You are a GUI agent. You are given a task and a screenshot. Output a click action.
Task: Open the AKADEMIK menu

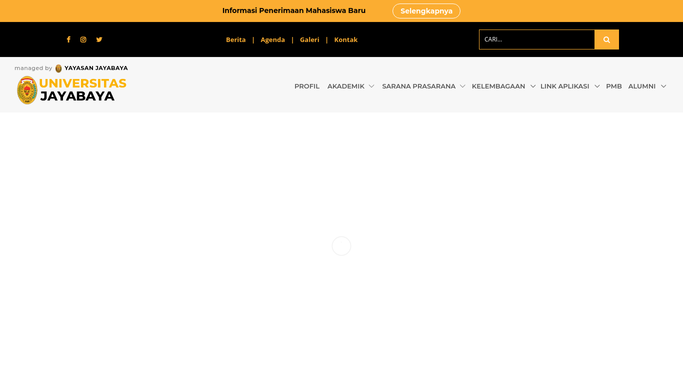click(346, 86)
